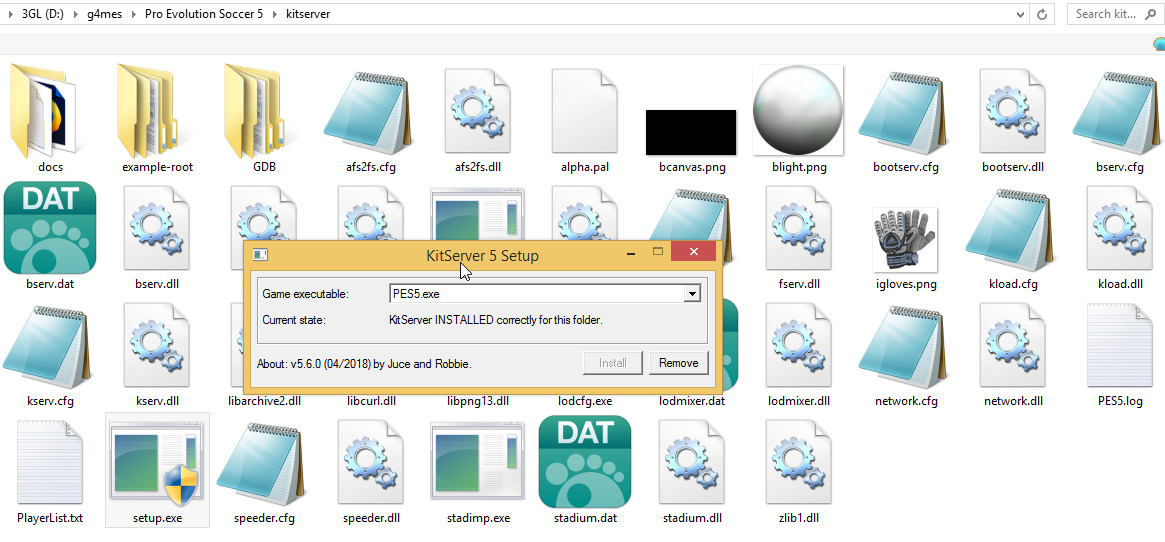
Task: Click the Remove button in KitServer Setup
Action: point(678,363)
